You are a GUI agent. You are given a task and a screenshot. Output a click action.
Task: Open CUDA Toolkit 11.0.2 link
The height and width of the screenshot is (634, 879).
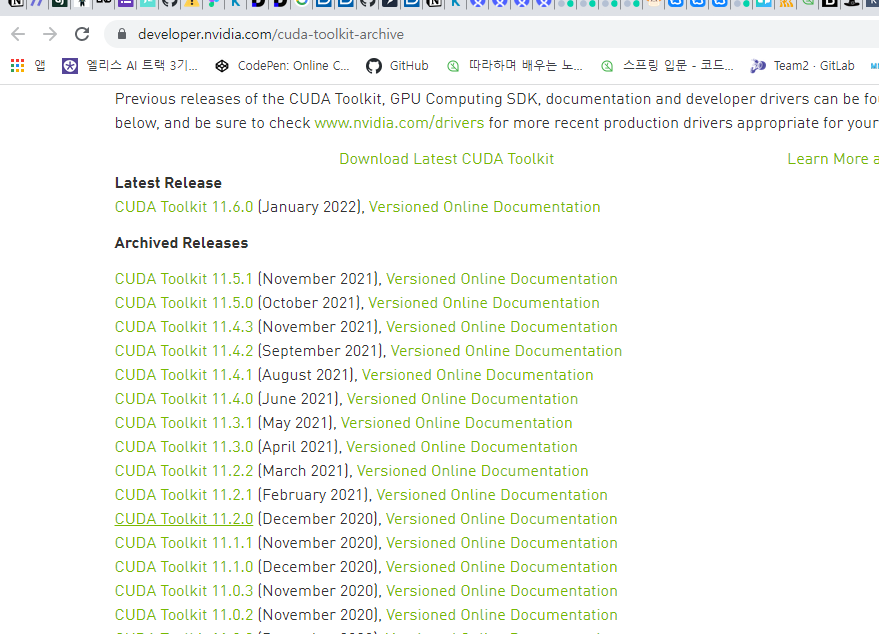184,615
